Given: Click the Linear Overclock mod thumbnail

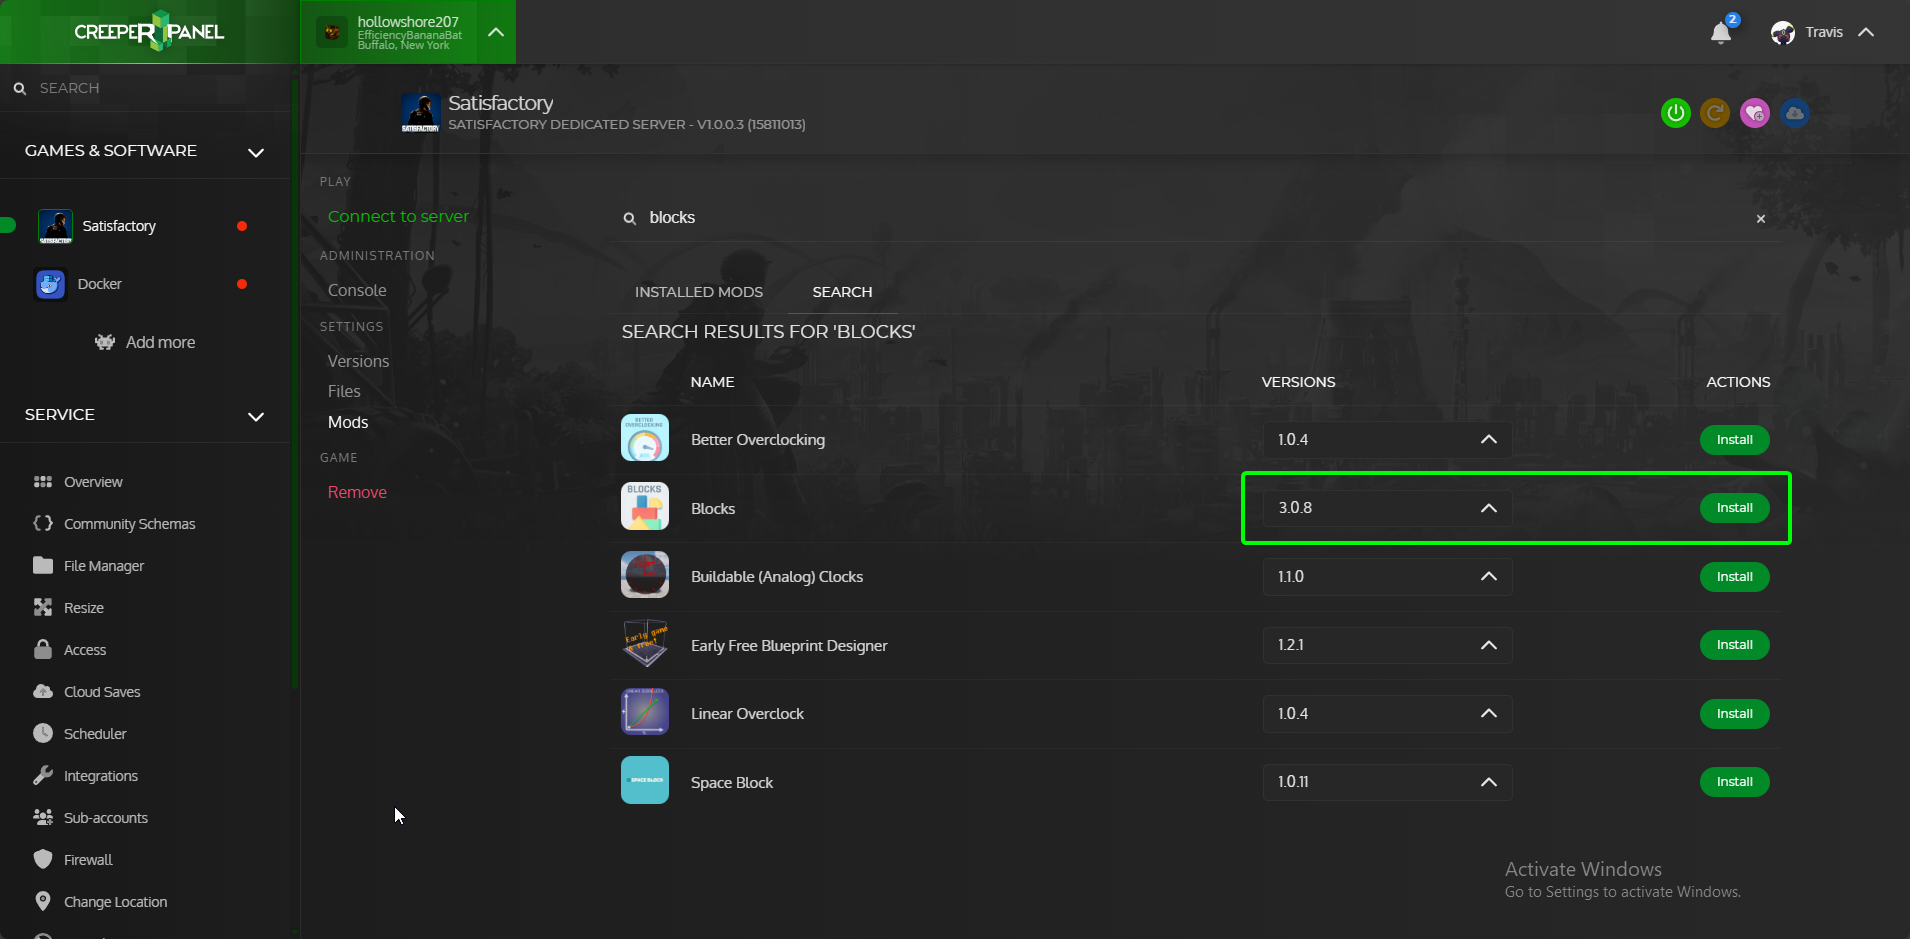Looking at the screenshot, I should pyautogui.click(x=645, y=712).
